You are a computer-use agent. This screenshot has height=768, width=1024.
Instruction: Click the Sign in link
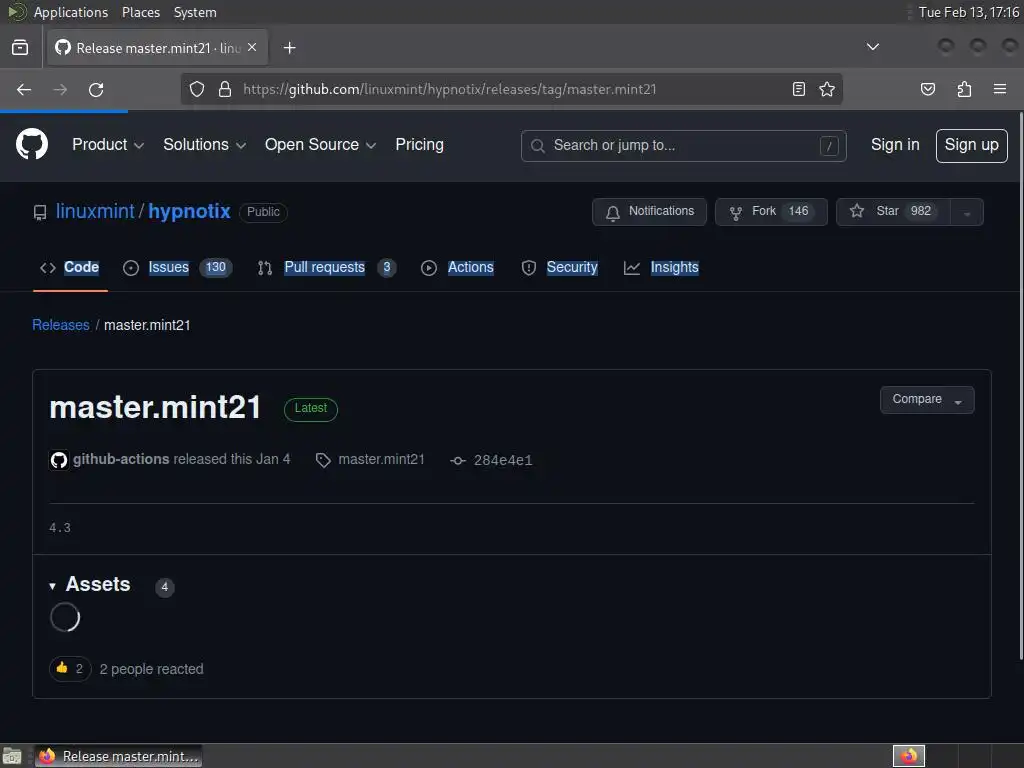pos(895,145)
